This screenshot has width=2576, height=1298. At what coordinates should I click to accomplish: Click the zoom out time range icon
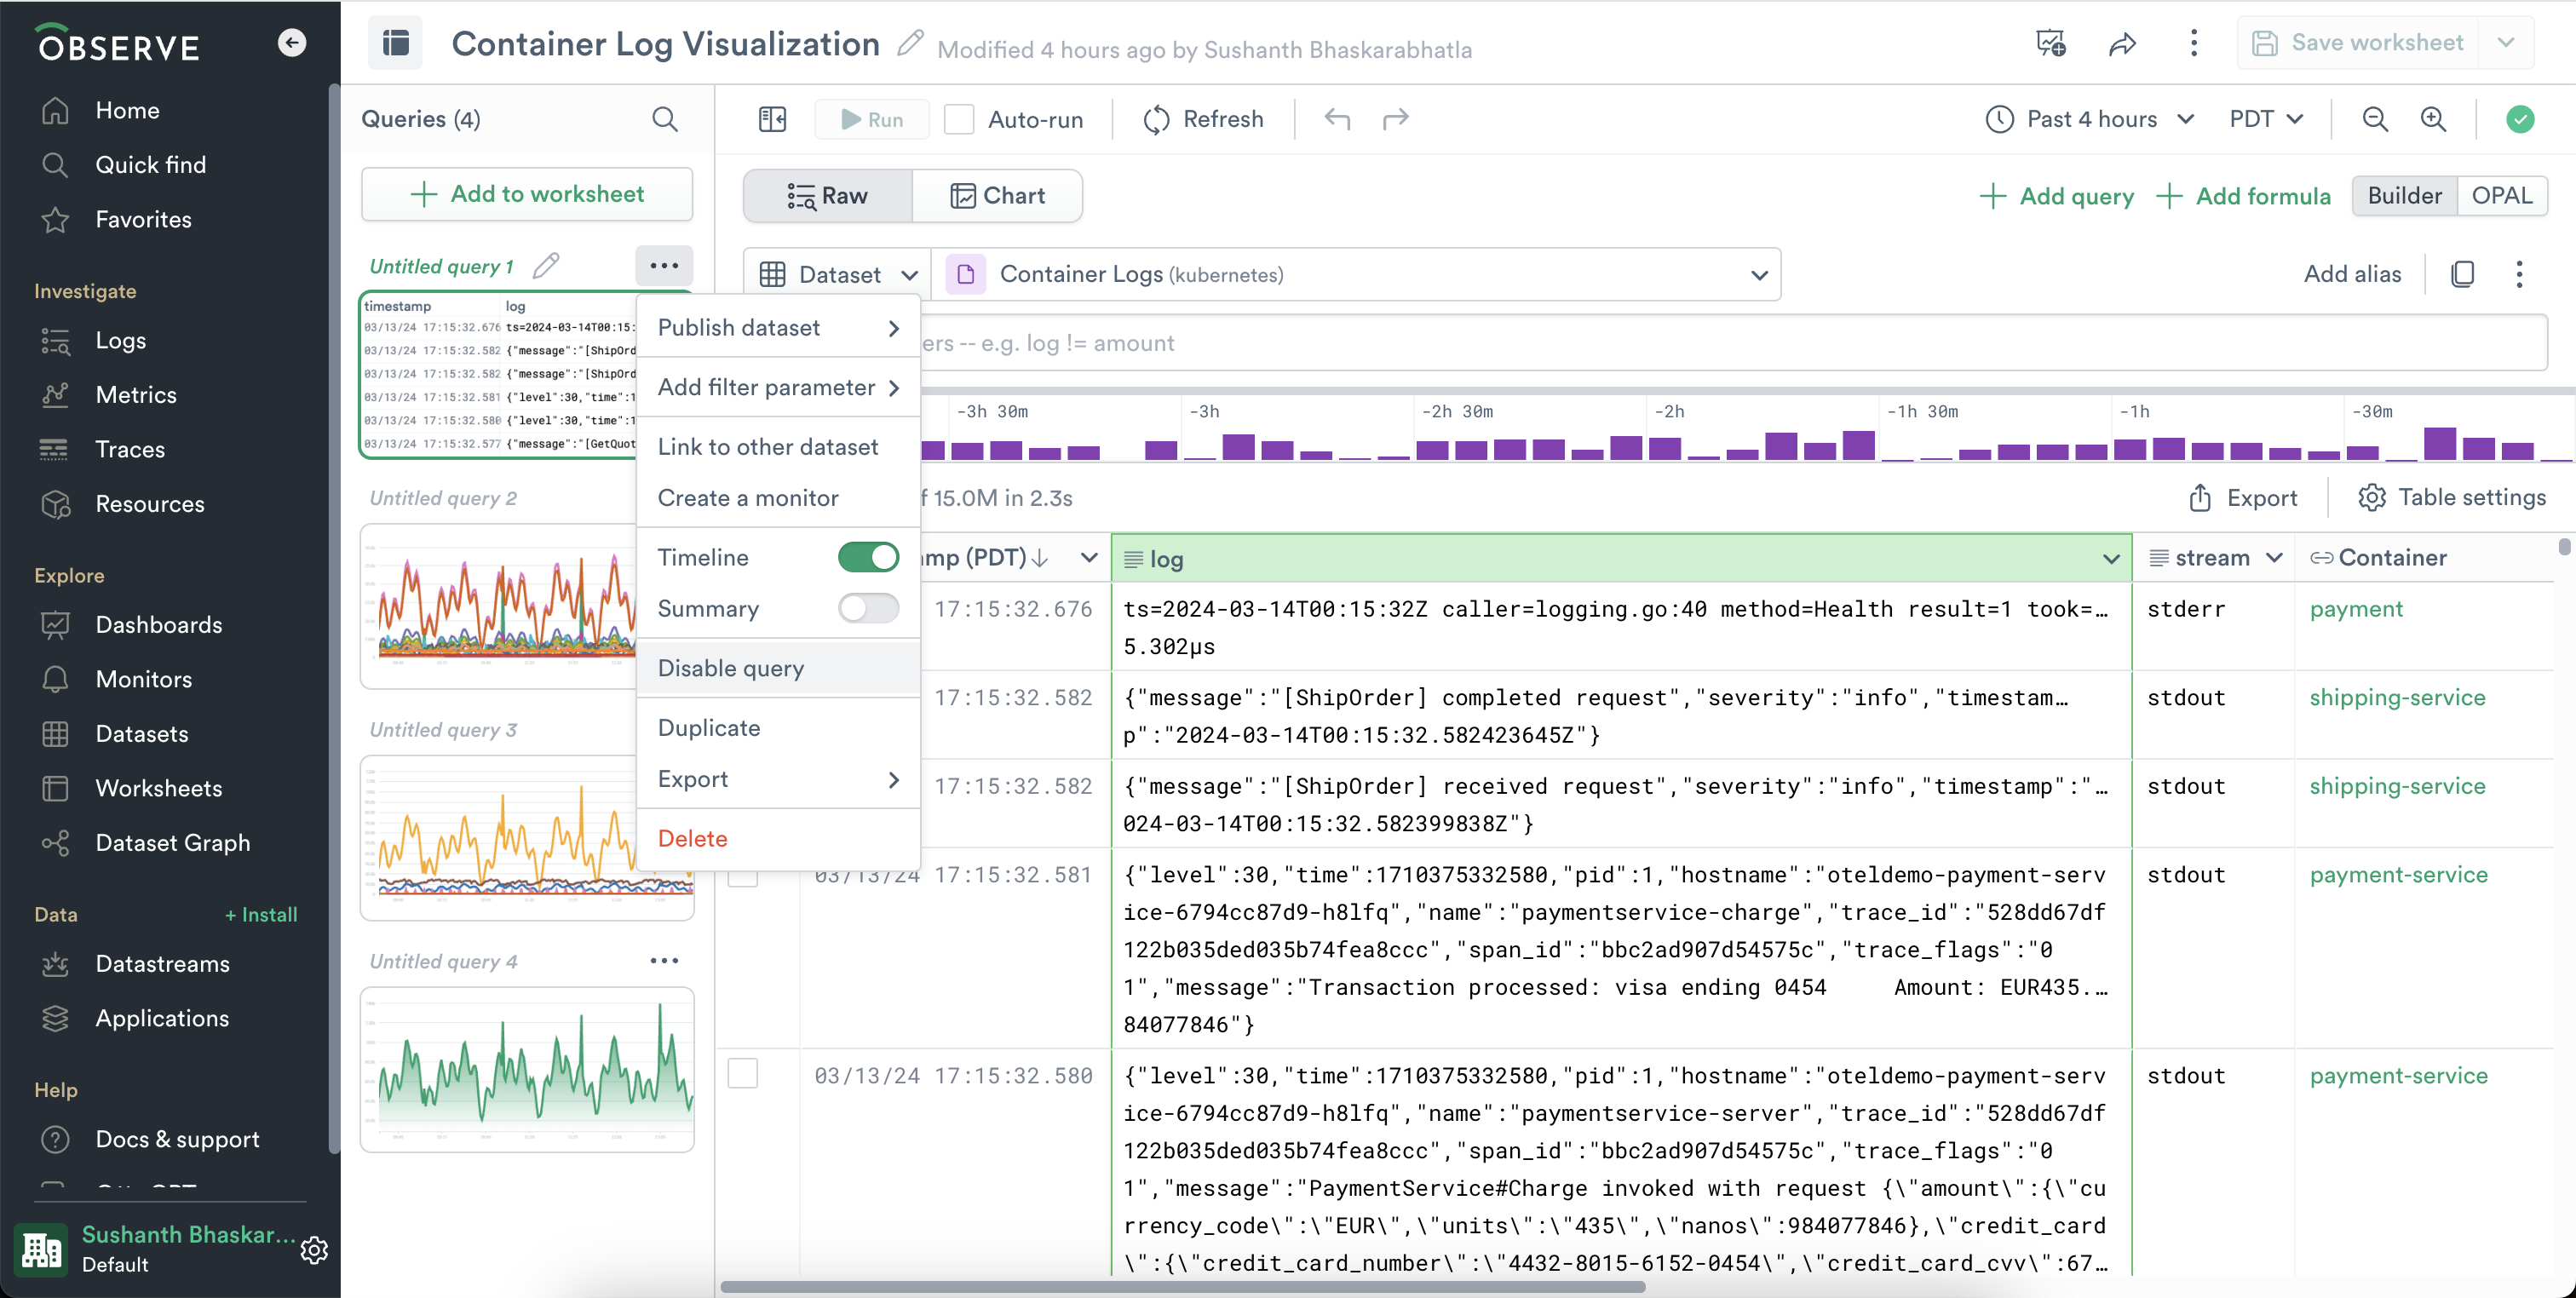[x=2375, y=119]
